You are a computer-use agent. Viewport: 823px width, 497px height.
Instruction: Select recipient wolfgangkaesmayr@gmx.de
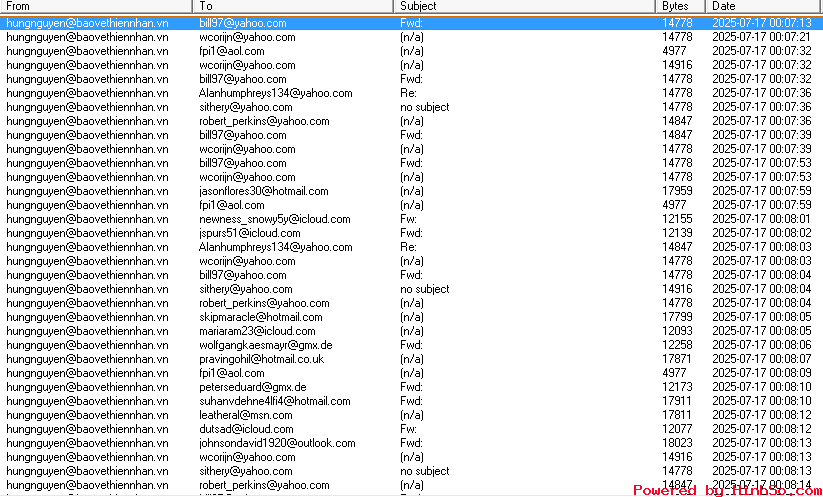point(266,345)
